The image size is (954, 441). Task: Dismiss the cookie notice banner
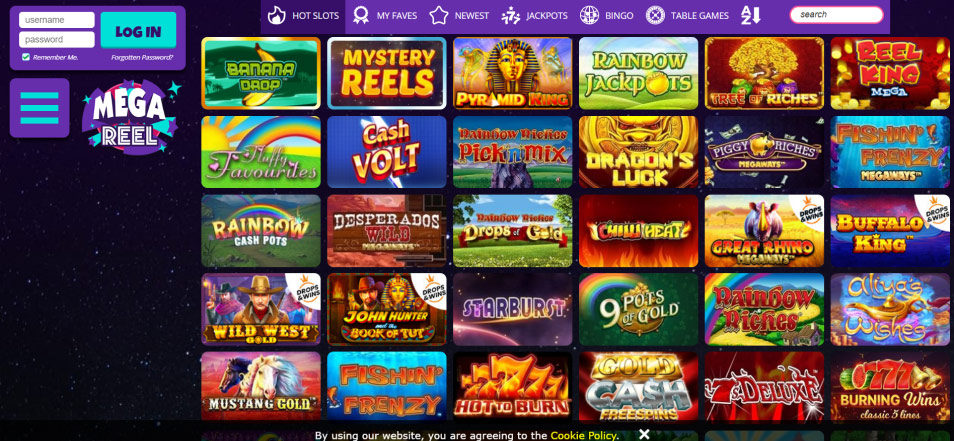point(644,434)
